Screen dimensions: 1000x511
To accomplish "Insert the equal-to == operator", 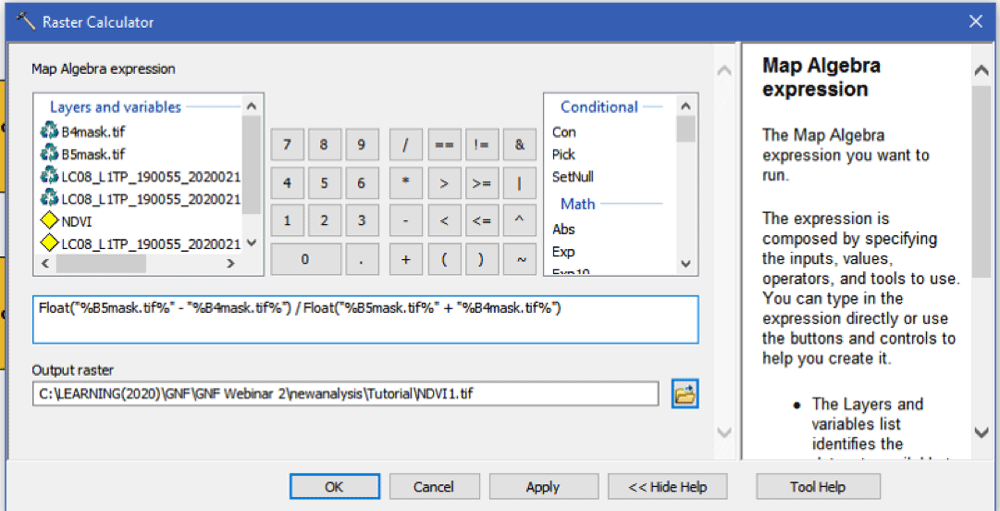I will point(444,145).
